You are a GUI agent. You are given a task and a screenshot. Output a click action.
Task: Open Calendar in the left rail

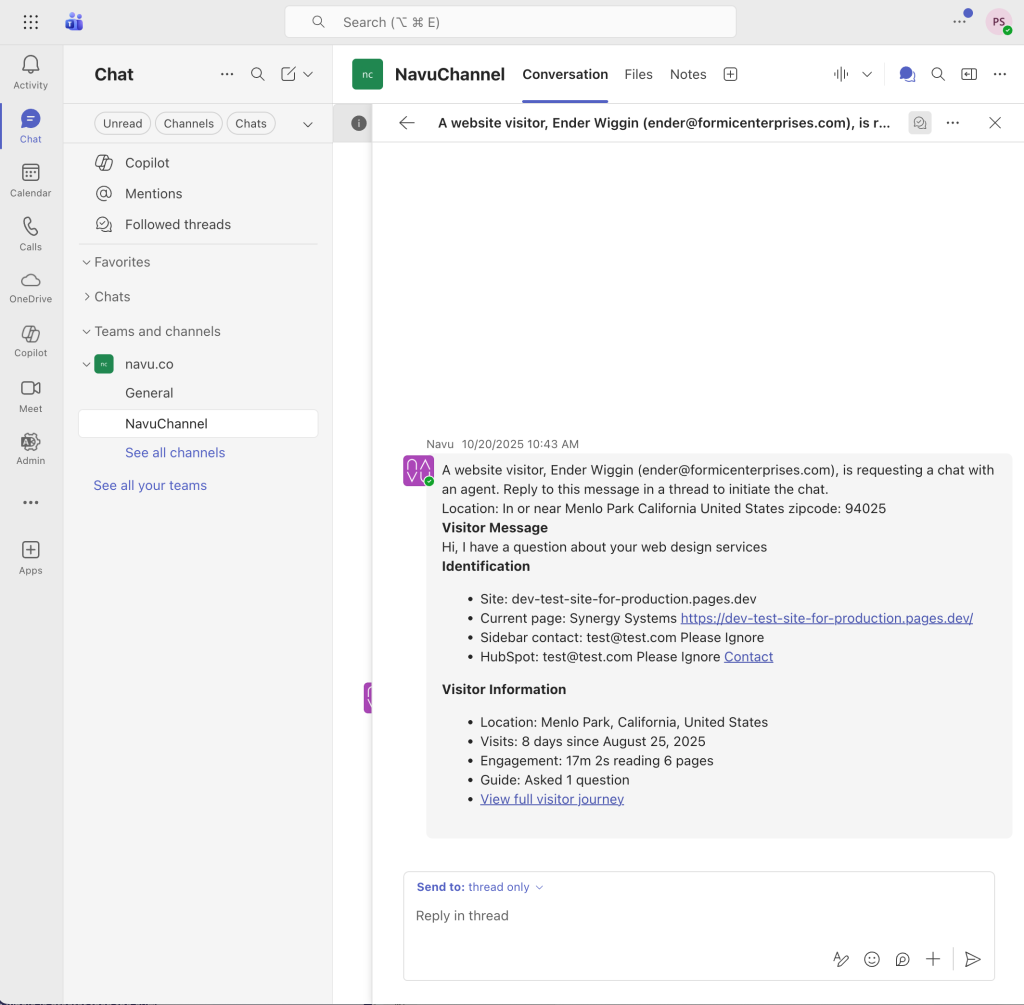(30, 180)
